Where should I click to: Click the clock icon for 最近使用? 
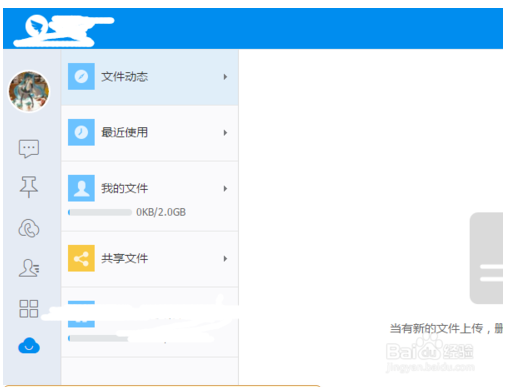coord(81,132)
